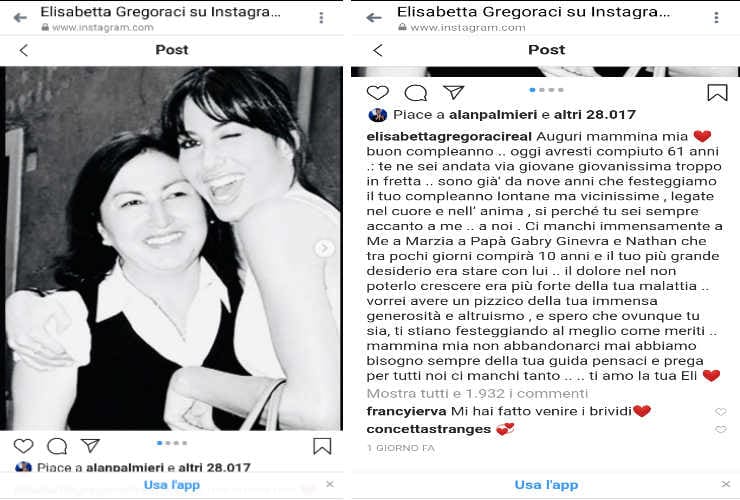The width and height of the screenshot is (740, 500).
Task: Tap the send paper plane on right screen
Action: tap(454, 92)
